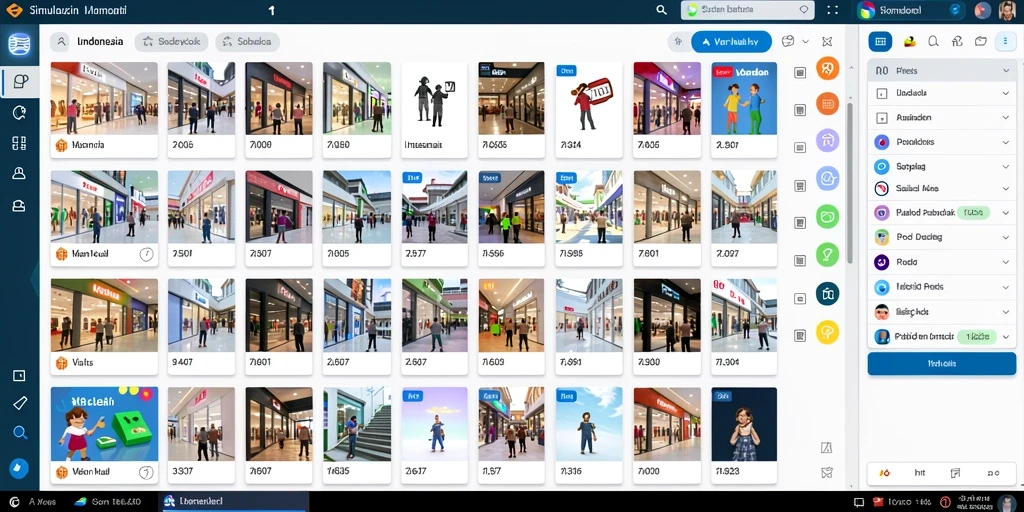Viewport: 1024px width, 512px height.
Task: Click the blue Varlushly button
Action: [x=731, y=42]
